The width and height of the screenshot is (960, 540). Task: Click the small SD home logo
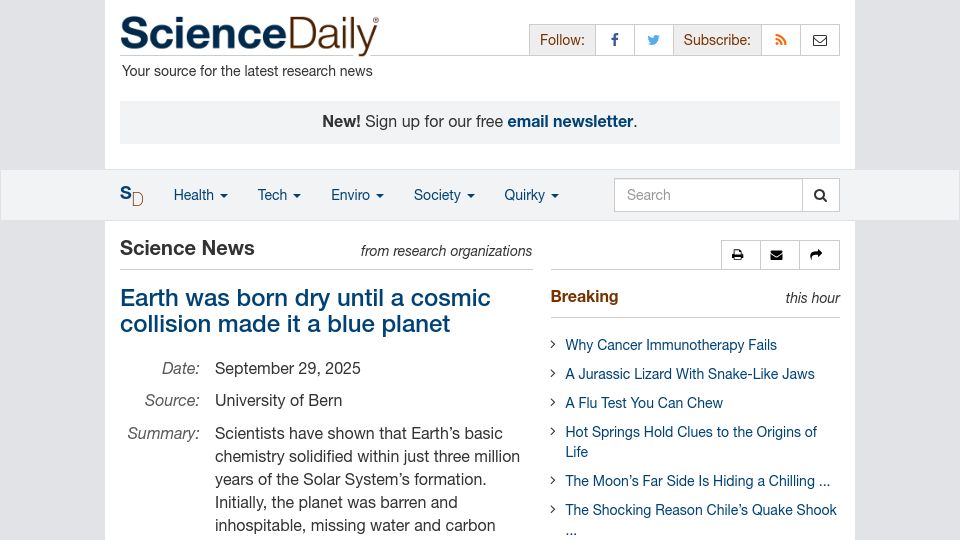click(132, 195)
